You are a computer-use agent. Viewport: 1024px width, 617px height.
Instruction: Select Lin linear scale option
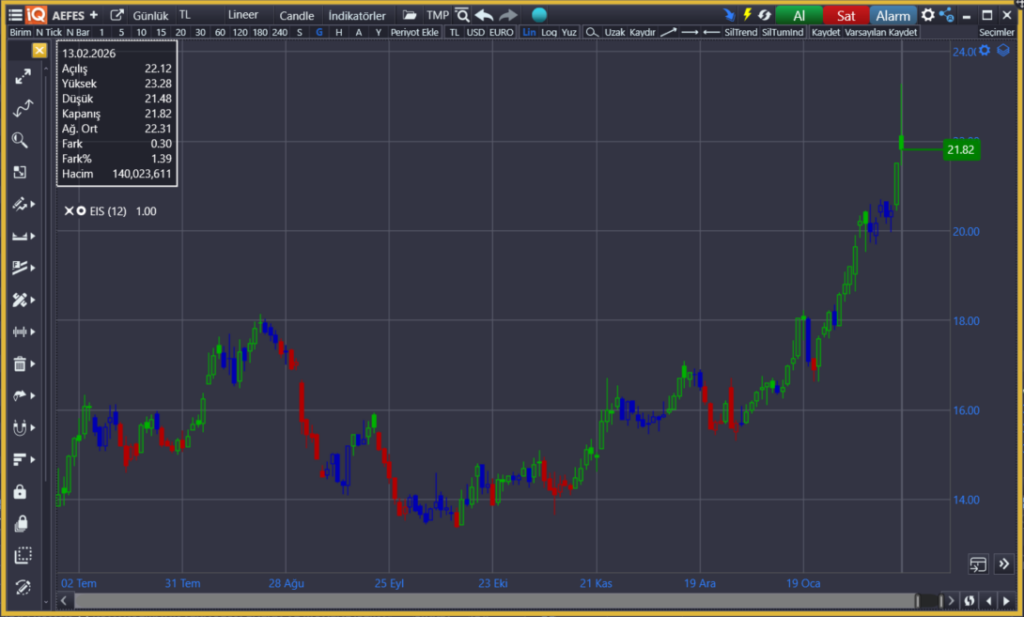(529, 32)
